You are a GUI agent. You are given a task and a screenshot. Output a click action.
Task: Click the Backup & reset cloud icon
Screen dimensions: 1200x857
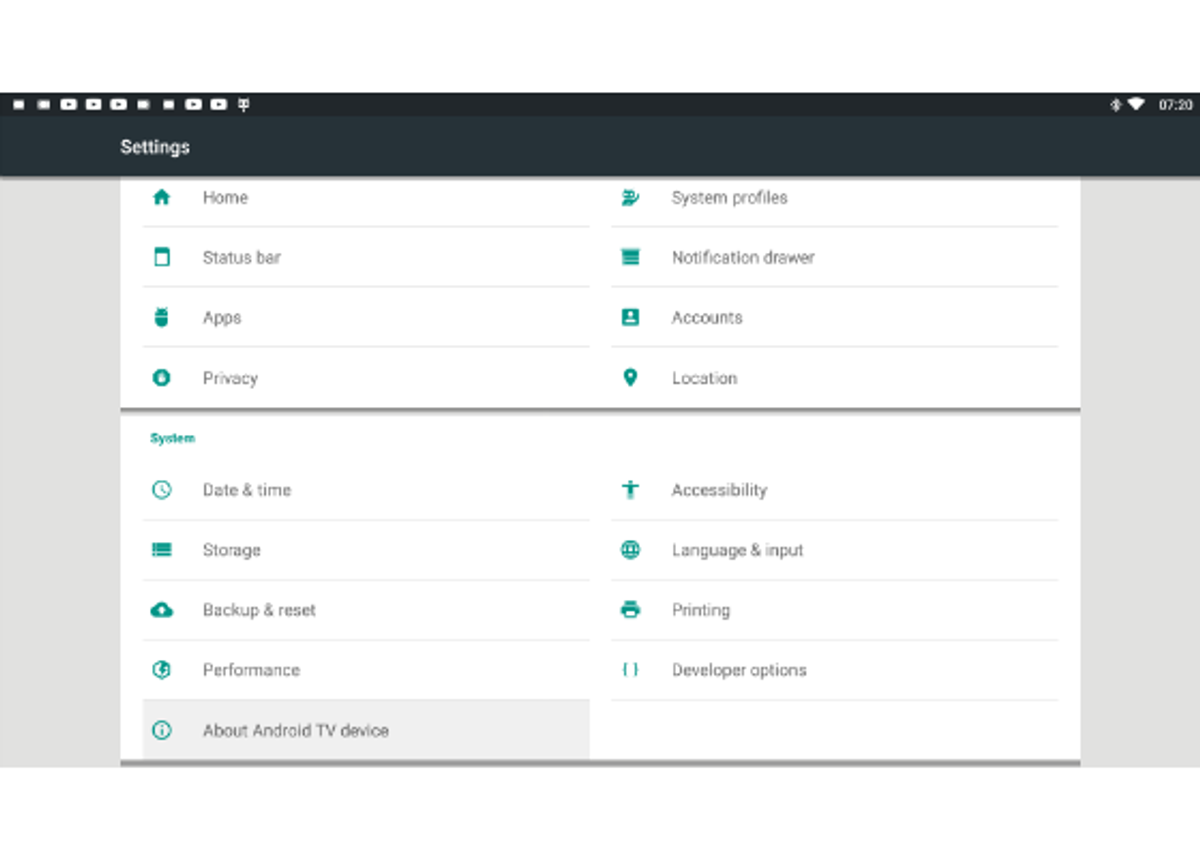(x=161, y=610)
